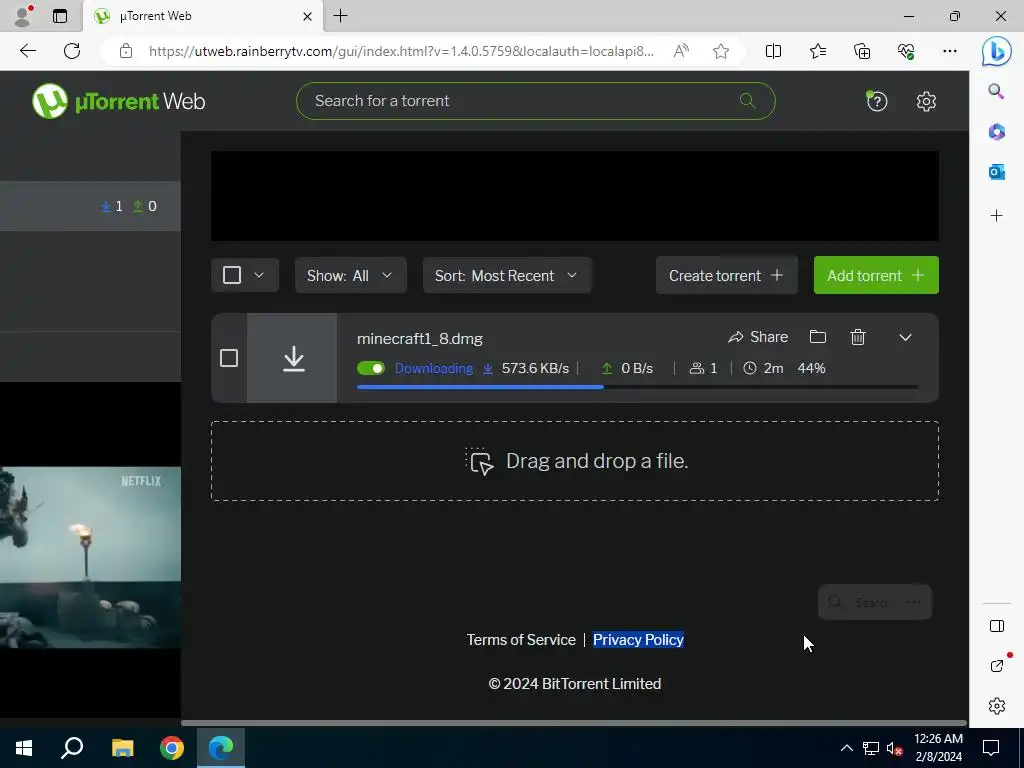
Task: Open containing folder for minecraft1_8.dmg
Action: [x=818, y=337]
